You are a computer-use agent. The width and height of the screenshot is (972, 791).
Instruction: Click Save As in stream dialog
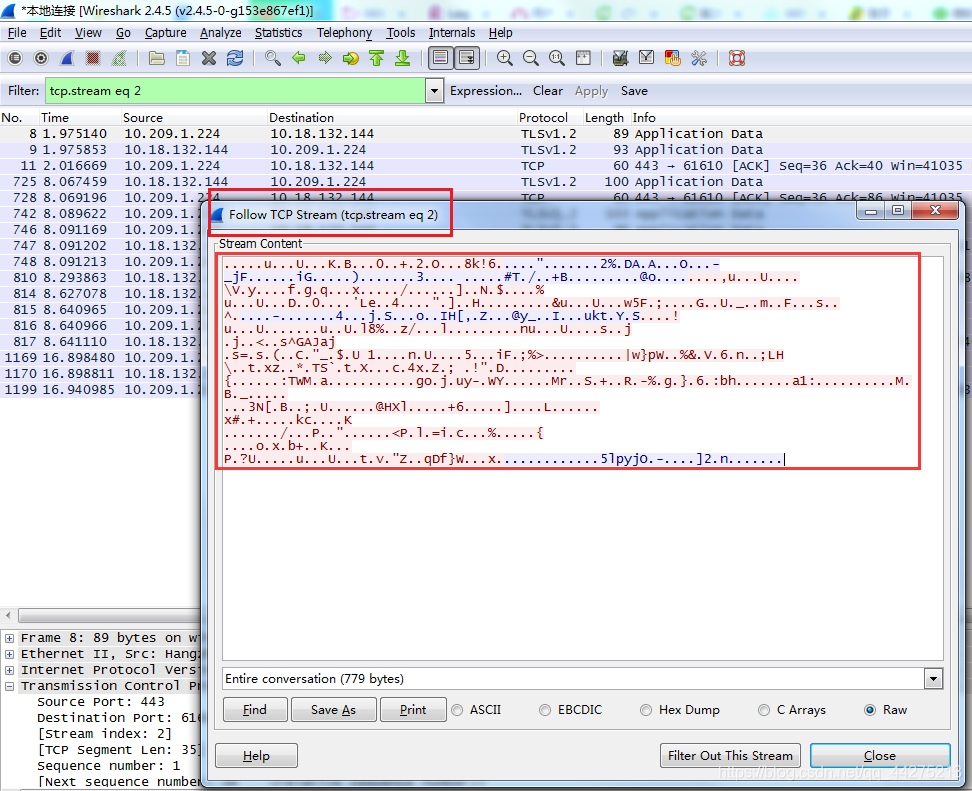[334, 710]
